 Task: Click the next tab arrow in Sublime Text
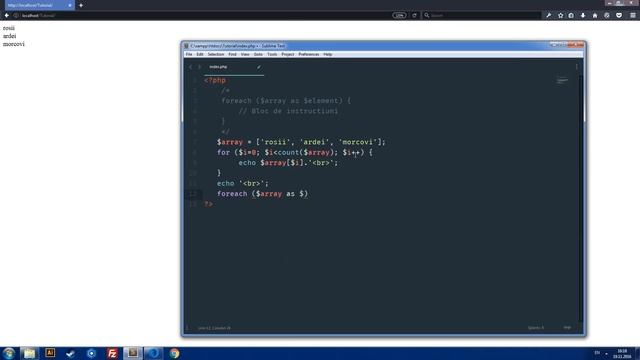coord(199,67)
